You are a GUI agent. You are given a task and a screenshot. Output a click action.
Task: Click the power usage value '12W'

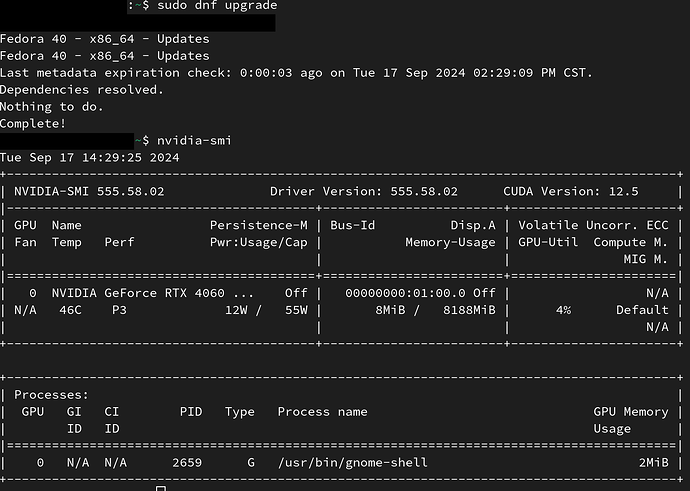236,310
